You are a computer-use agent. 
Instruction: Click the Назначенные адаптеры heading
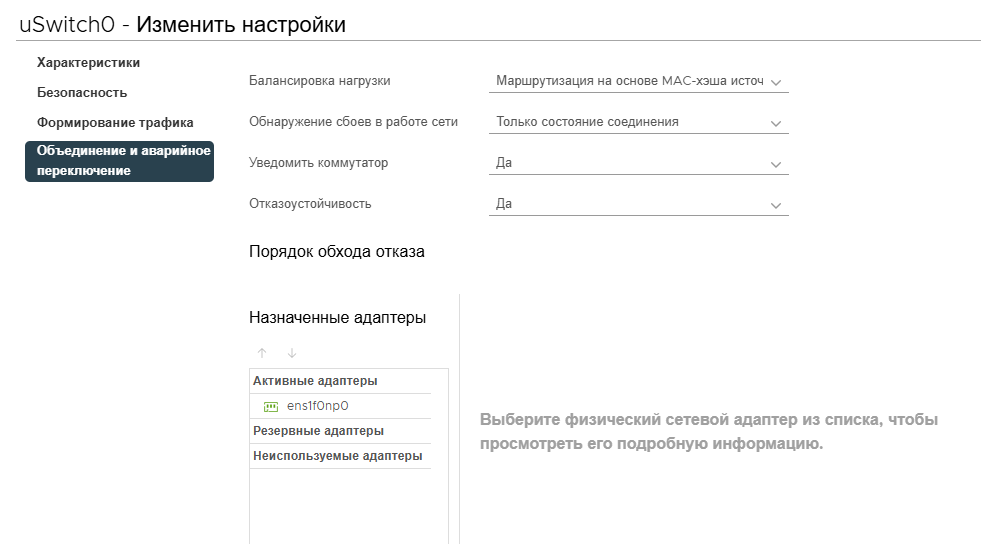(337, 318)
